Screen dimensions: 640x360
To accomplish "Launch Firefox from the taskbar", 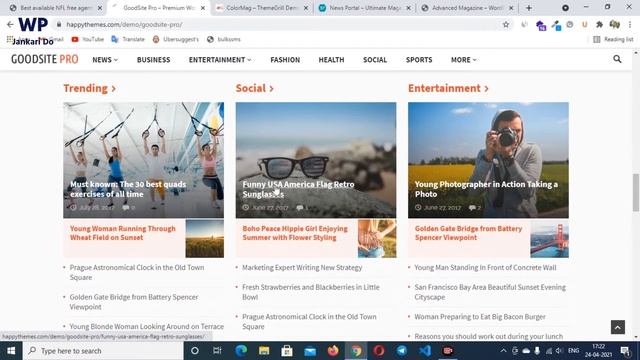I will pyautogui.click(x=333, y=351).
